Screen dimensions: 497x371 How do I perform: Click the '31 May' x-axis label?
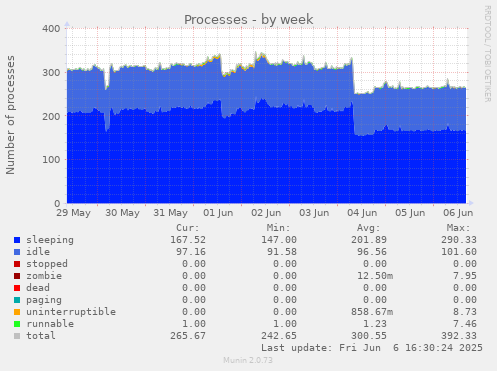(x=170, y=213)
